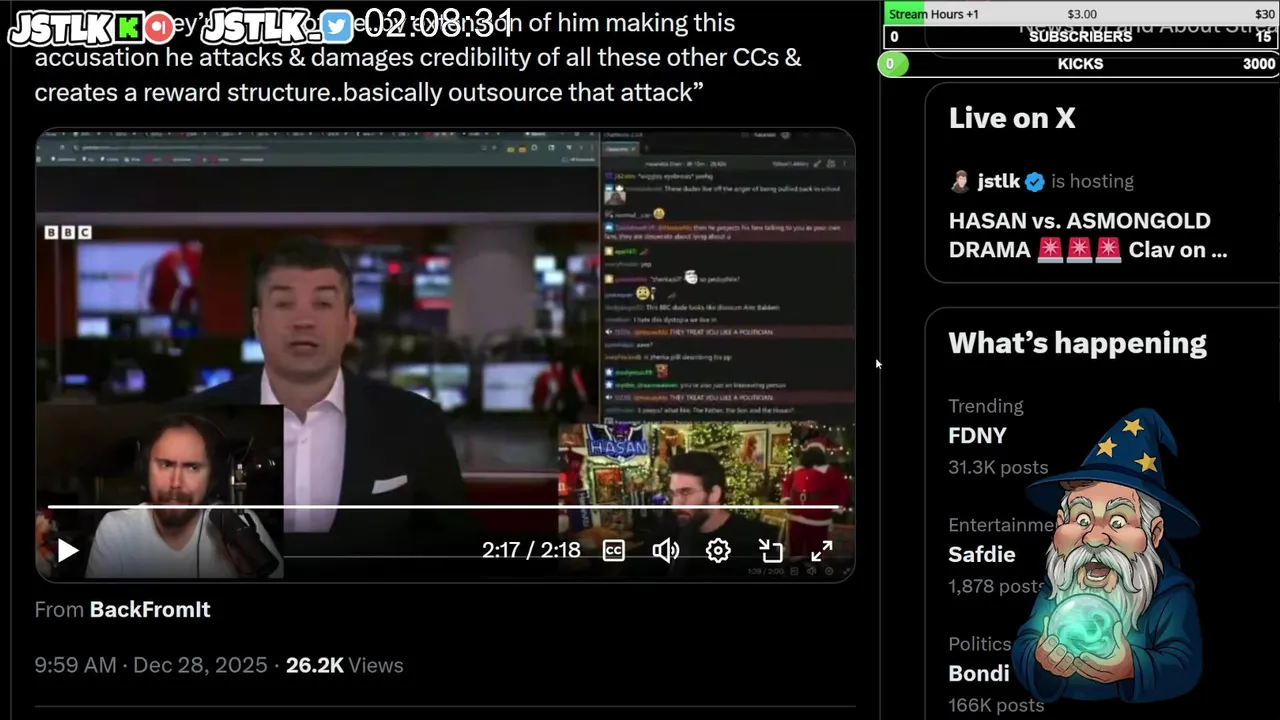Open picture-in-picture mode for video

tap(770, 551)
